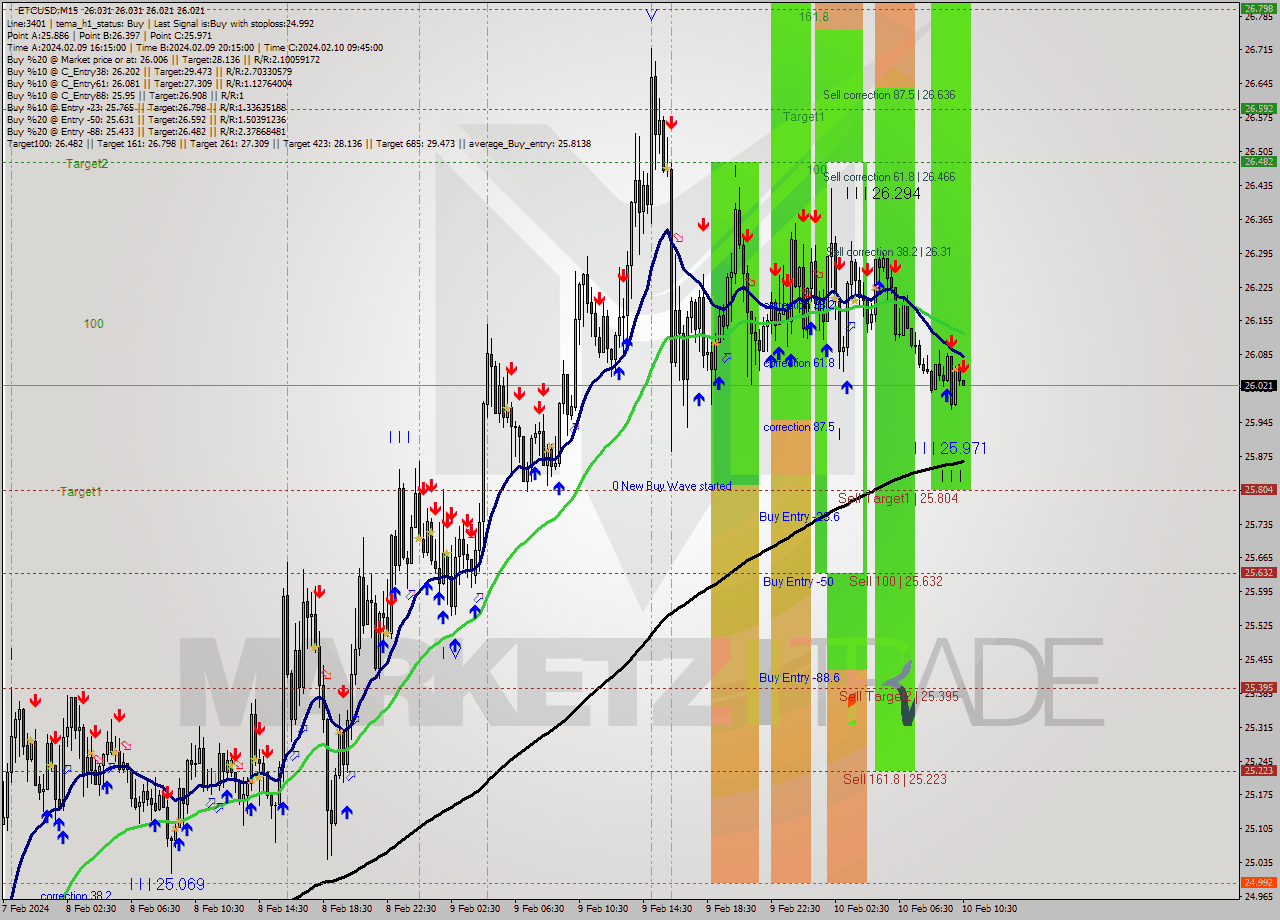Click the red-line 'Target1' label at left
Screen dimensions: 1280x920
point(81,492)
